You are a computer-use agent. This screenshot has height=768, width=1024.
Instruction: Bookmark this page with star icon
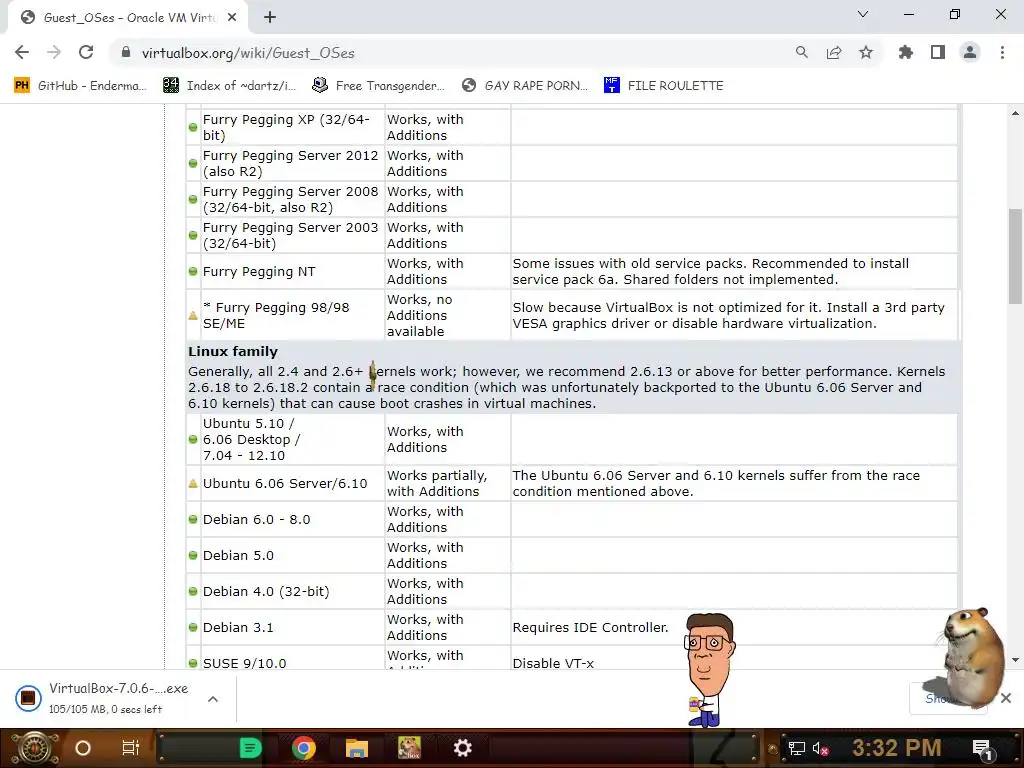(x=866, y=52)
